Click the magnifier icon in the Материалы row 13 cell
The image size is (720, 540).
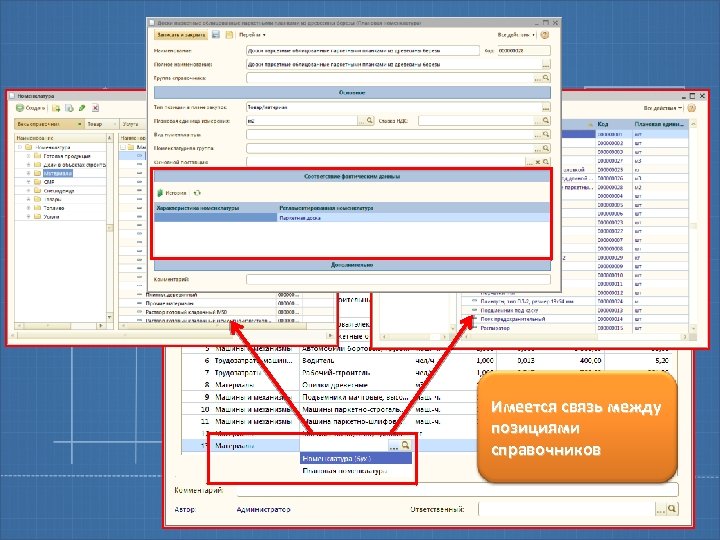coord(405,445)
